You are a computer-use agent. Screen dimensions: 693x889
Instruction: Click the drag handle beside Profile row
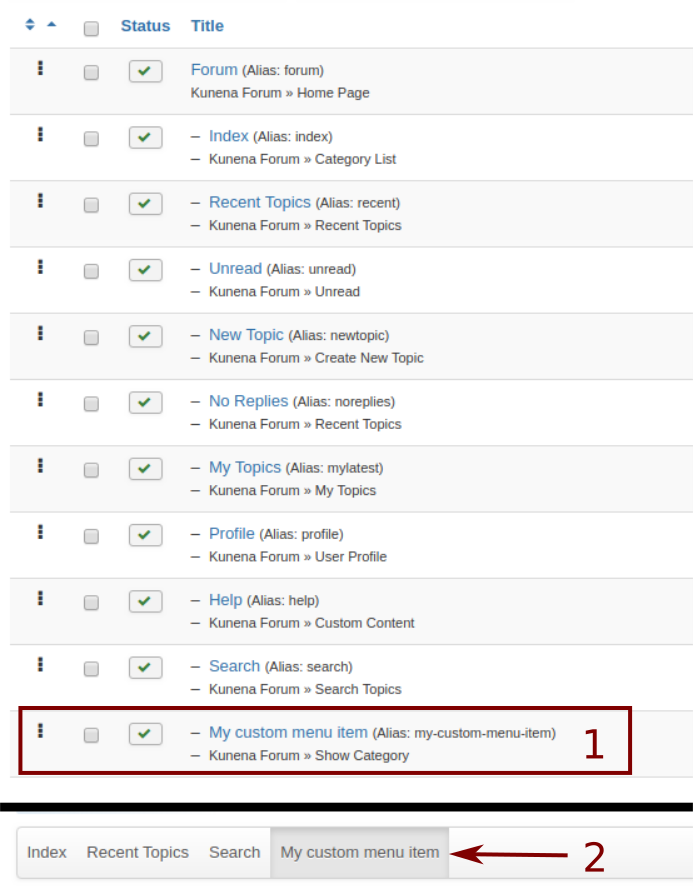pyautogui.click(x=40, y=532)
